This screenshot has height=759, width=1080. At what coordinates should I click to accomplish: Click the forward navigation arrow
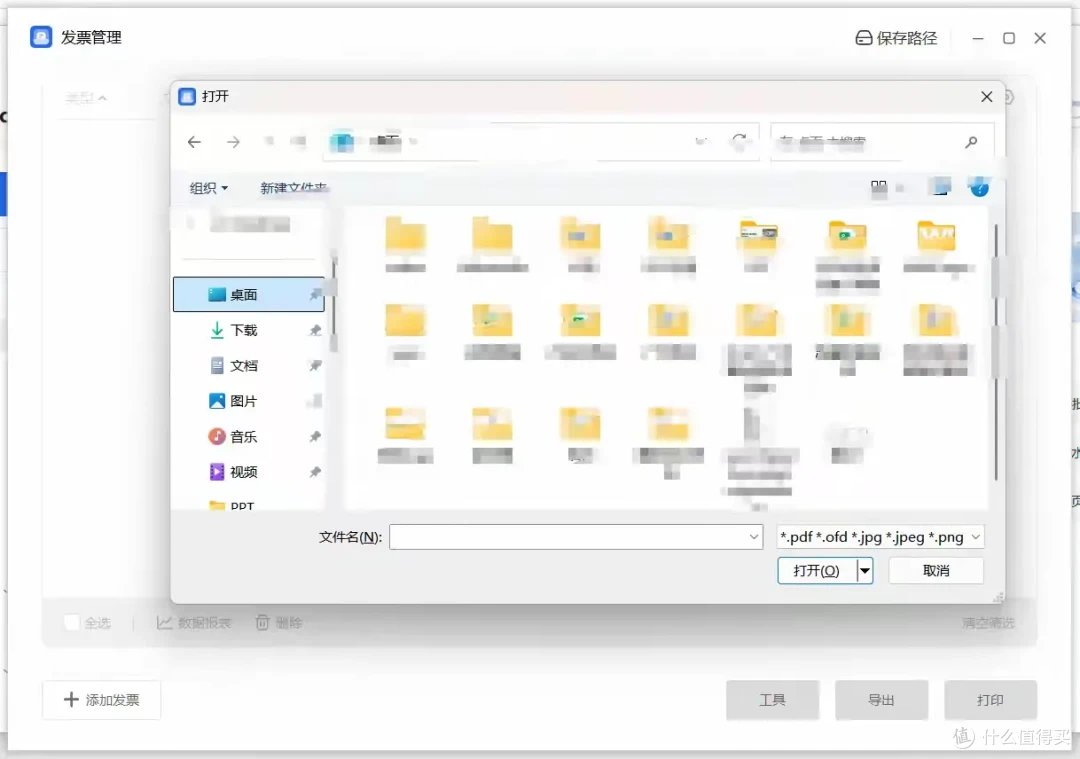pos(233,142)
